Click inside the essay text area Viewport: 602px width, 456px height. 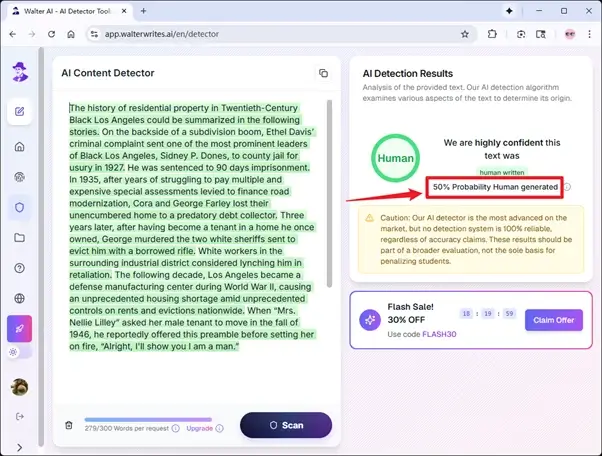click(x=192, y=227)
